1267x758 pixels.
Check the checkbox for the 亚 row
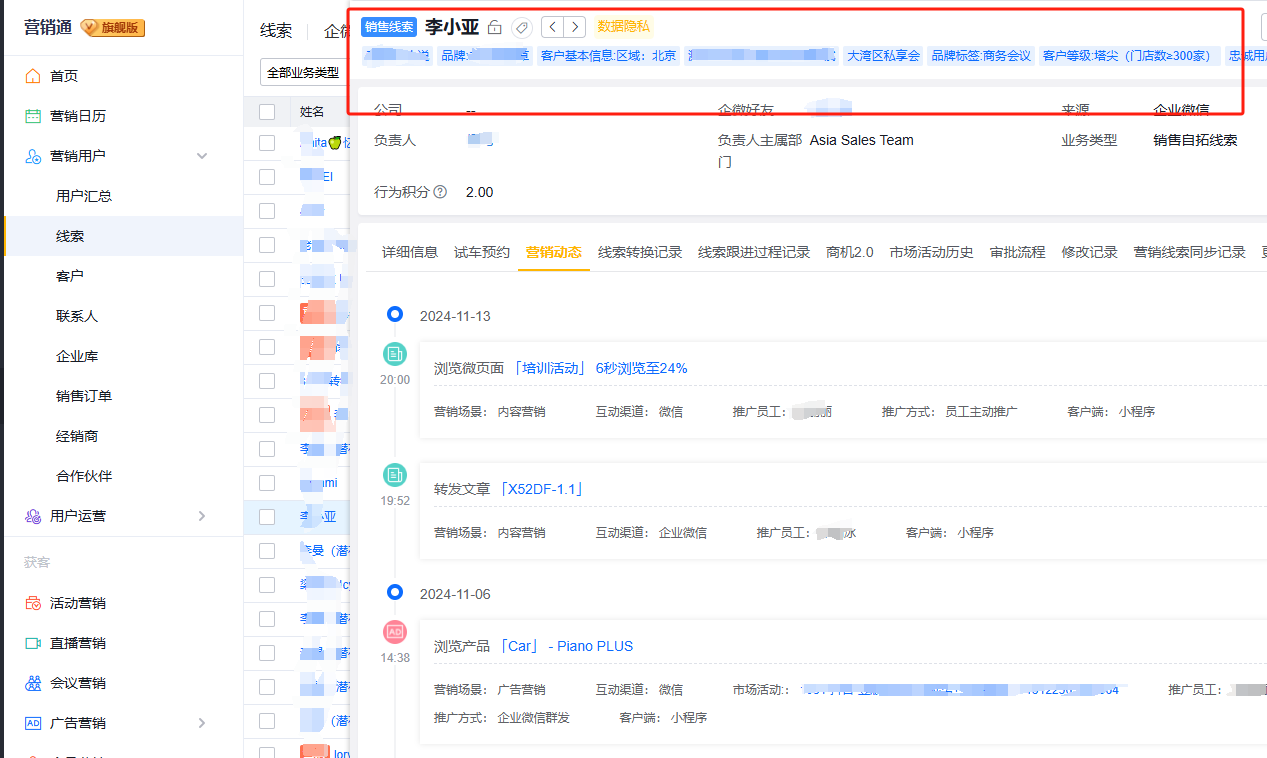(x=267, y=517)
